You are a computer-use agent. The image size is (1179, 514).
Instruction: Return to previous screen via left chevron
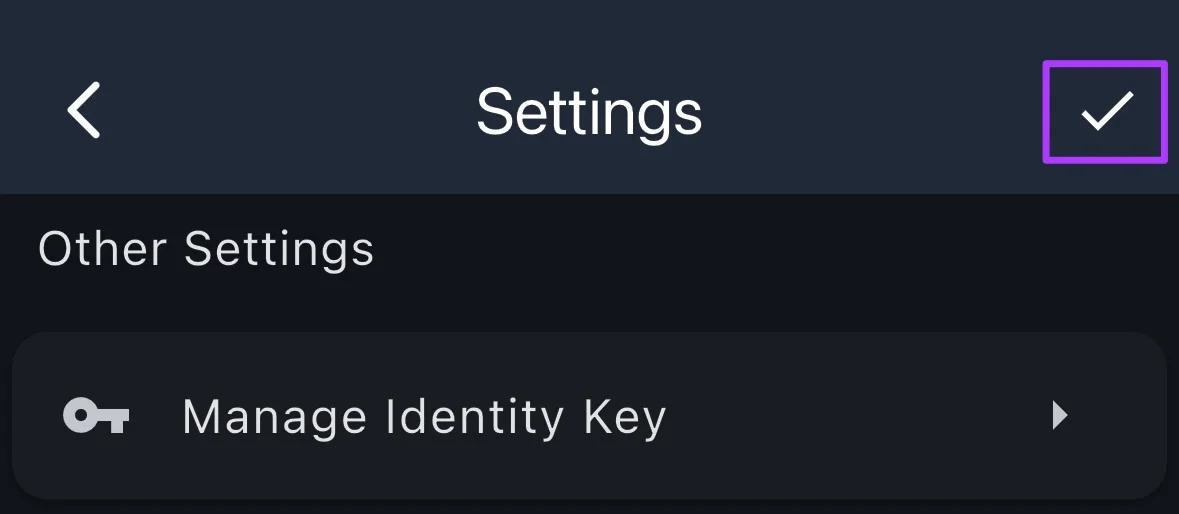[84, 110]
